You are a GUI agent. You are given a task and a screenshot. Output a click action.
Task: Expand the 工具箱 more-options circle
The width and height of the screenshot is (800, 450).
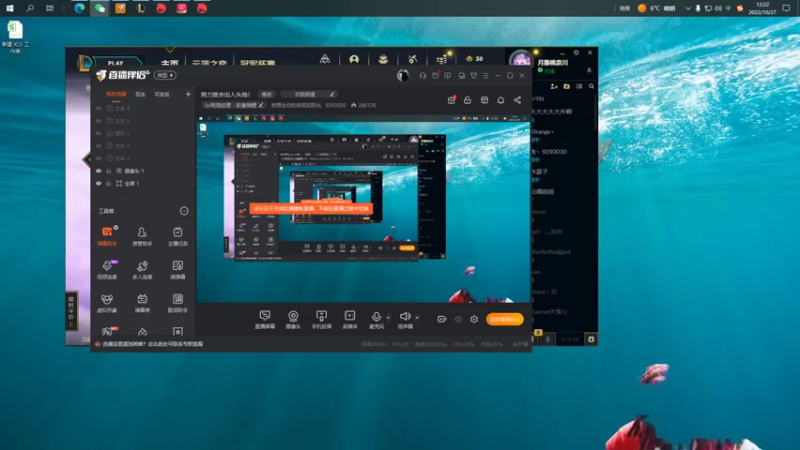point(184,211)
